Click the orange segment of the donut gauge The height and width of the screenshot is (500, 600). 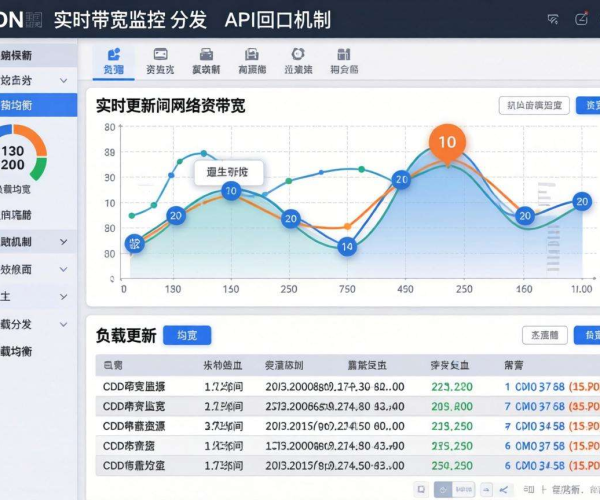coord(31,138)
